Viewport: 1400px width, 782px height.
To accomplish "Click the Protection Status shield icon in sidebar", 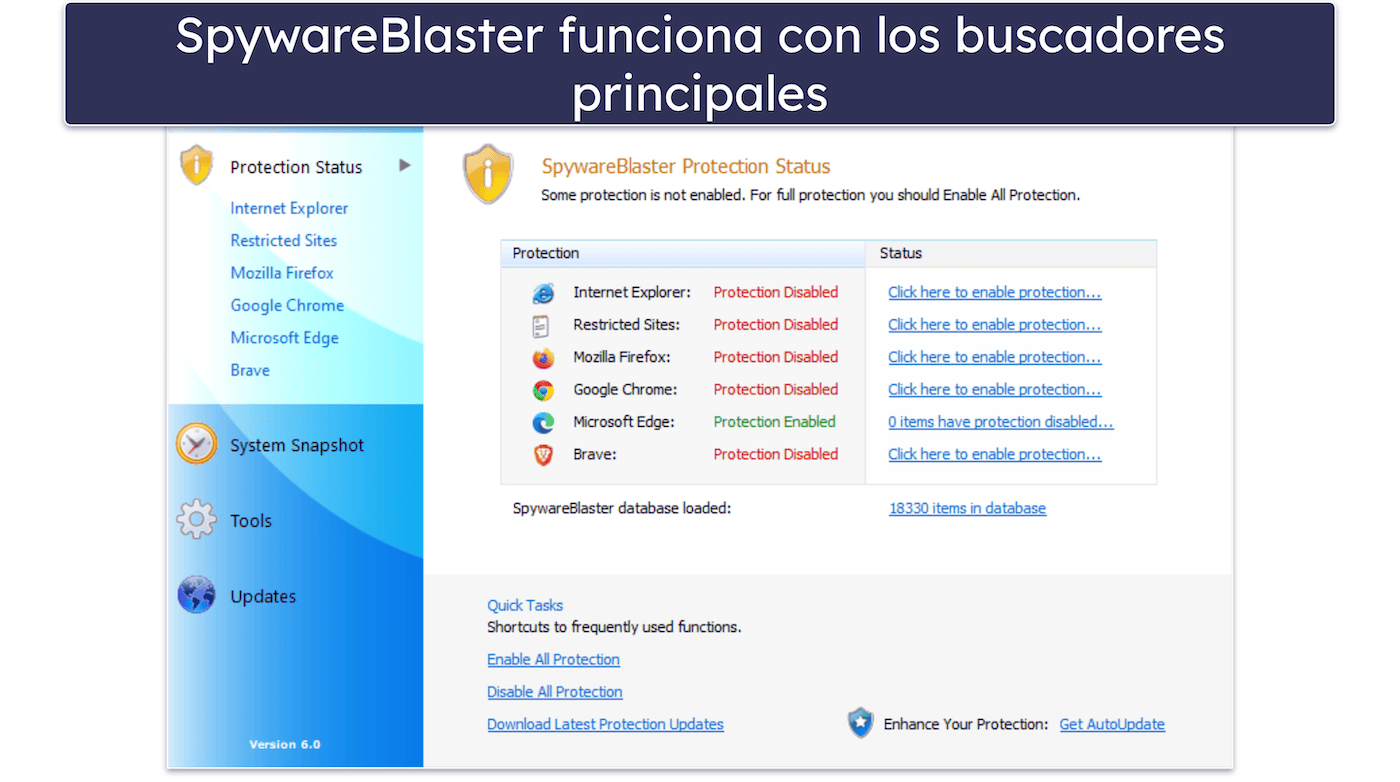I will coord(197,165).
